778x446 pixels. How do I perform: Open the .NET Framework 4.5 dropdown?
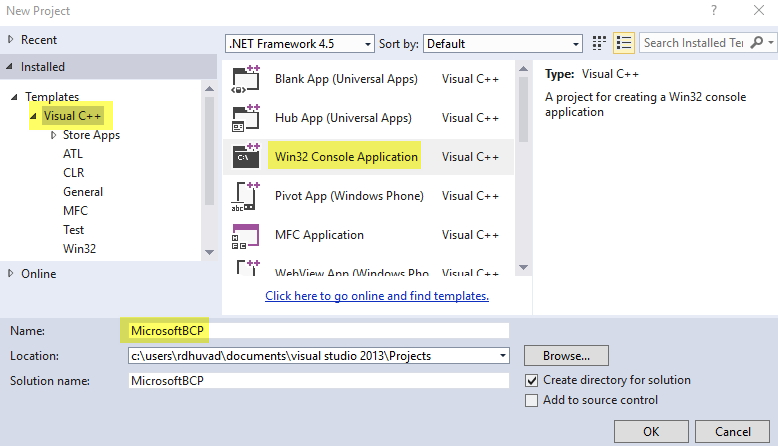300,44
